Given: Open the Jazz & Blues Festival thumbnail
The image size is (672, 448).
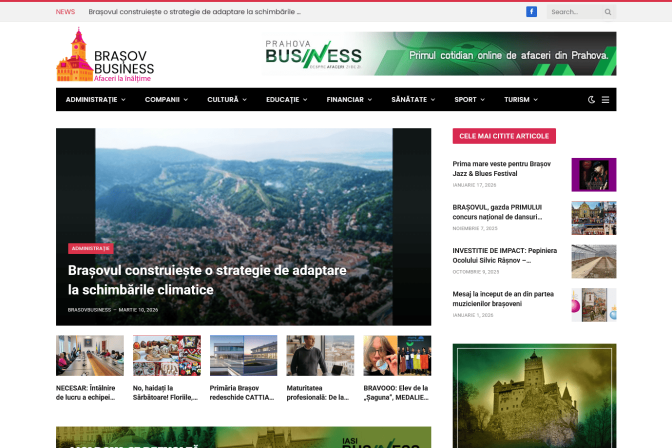Looking at the screenshot, I should (594, 174).
